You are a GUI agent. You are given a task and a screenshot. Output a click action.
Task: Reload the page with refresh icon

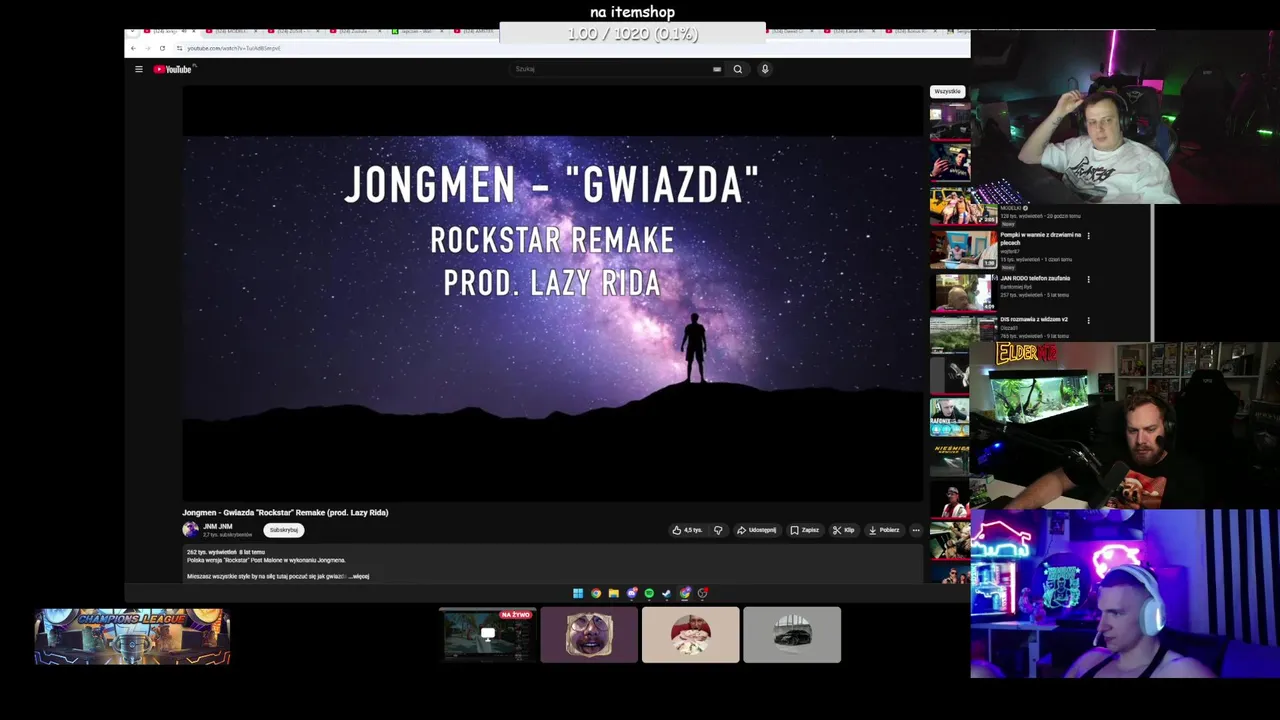[162, 48]
